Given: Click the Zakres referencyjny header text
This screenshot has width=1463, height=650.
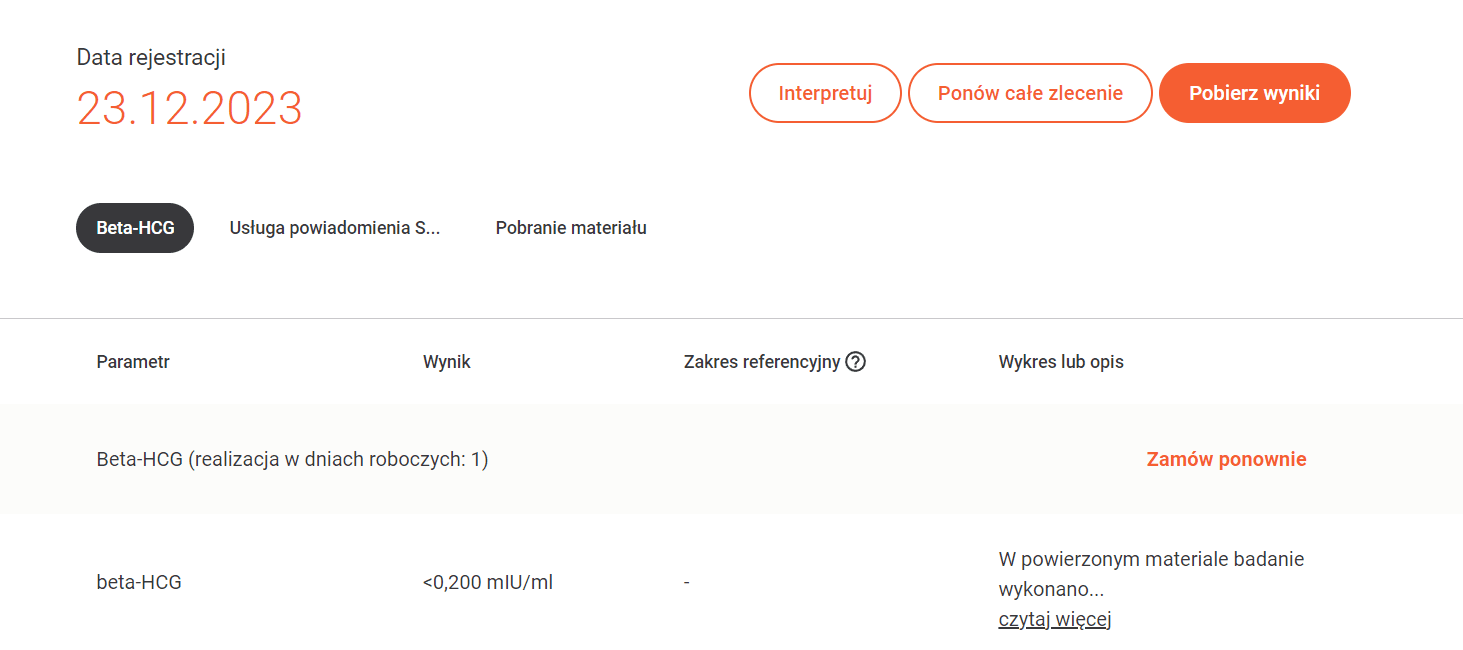Looking at the screenshot, I should point(762,362).
